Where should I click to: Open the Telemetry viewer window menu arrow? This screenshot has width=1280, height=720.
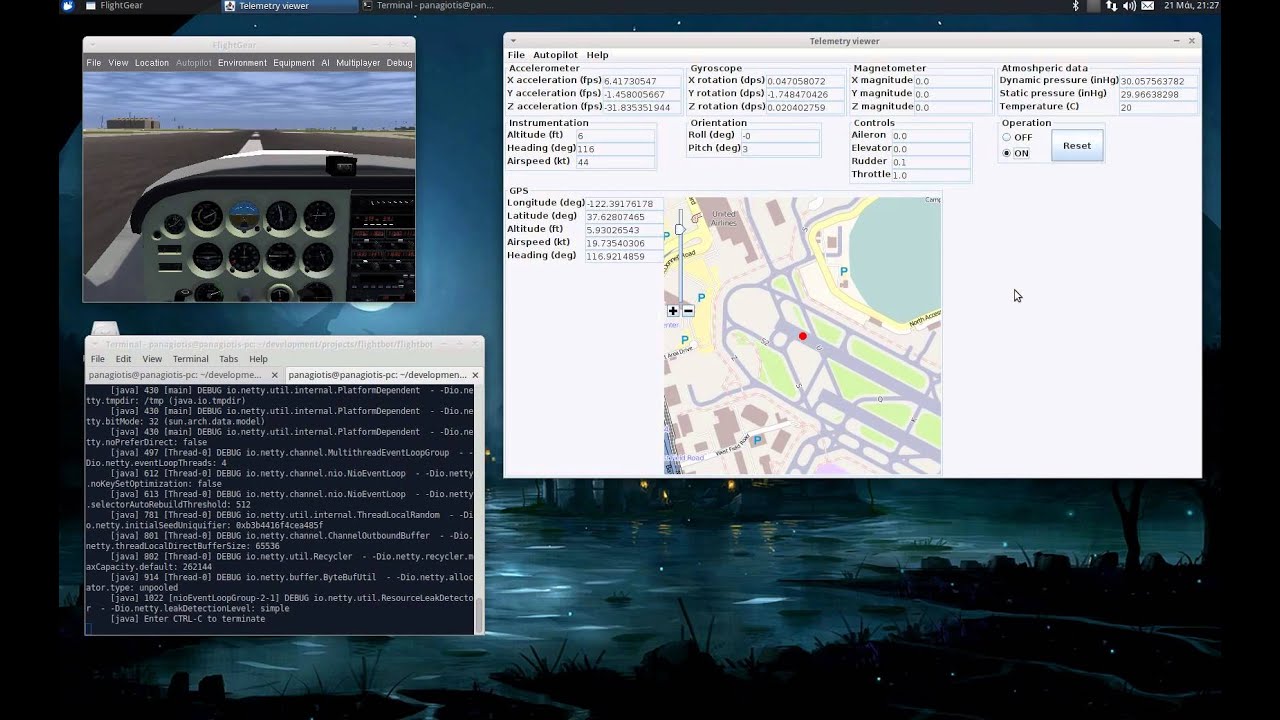coord(513,41)
